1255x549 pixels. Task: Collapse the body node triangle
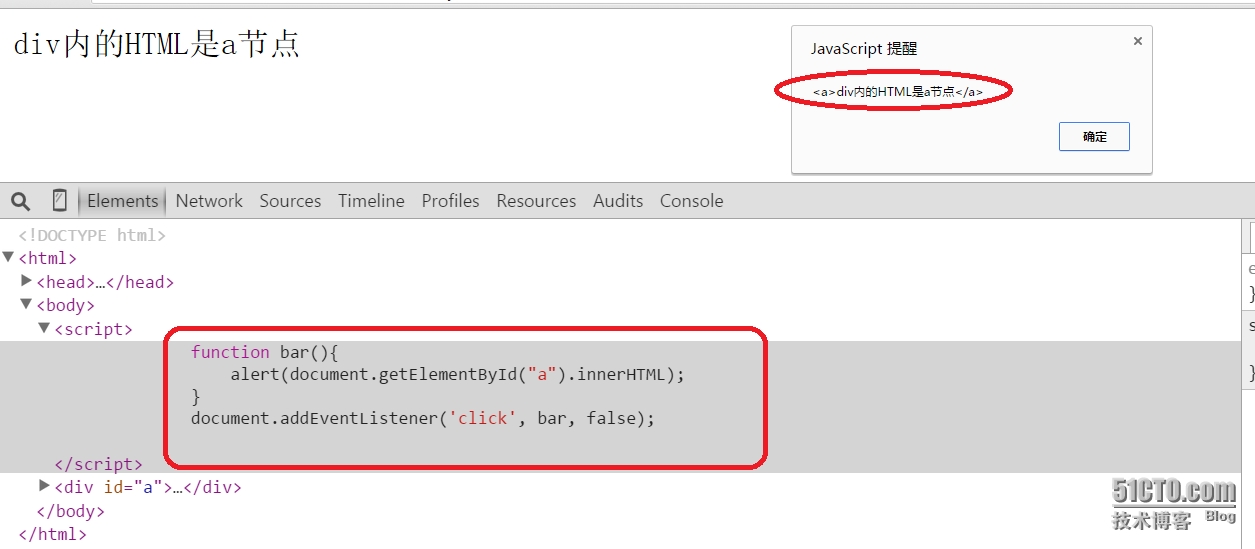(27, 304)
